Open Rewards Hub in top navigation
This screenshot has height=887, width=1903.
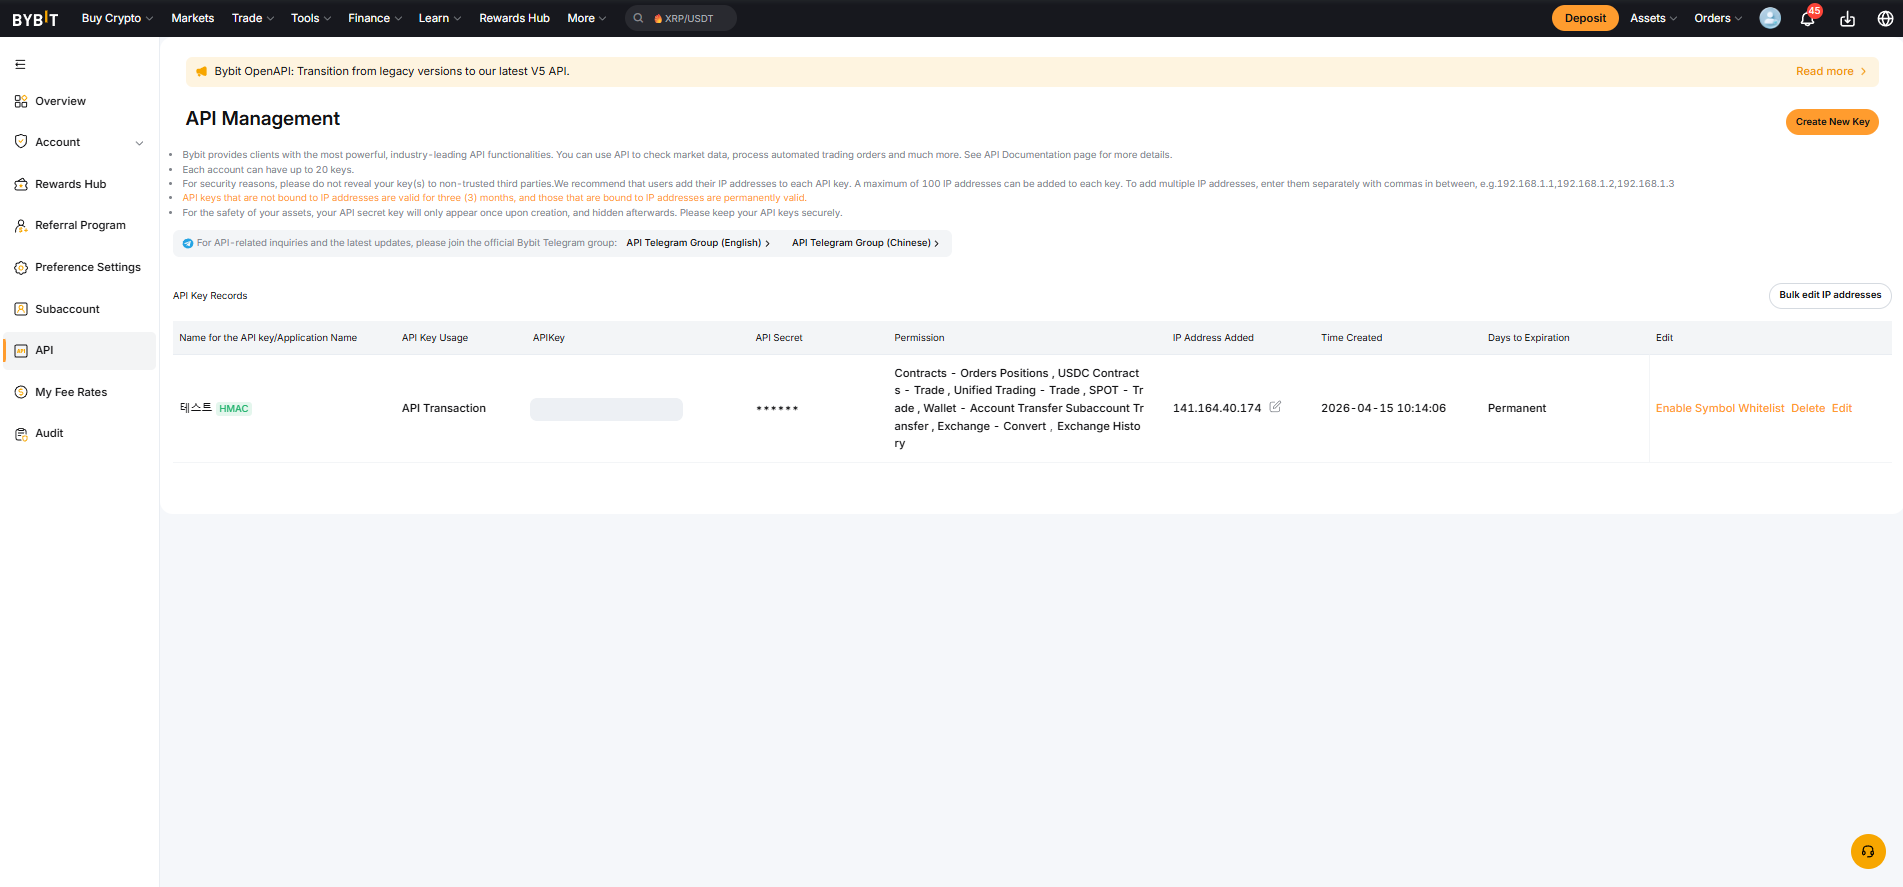click(514, 18)
